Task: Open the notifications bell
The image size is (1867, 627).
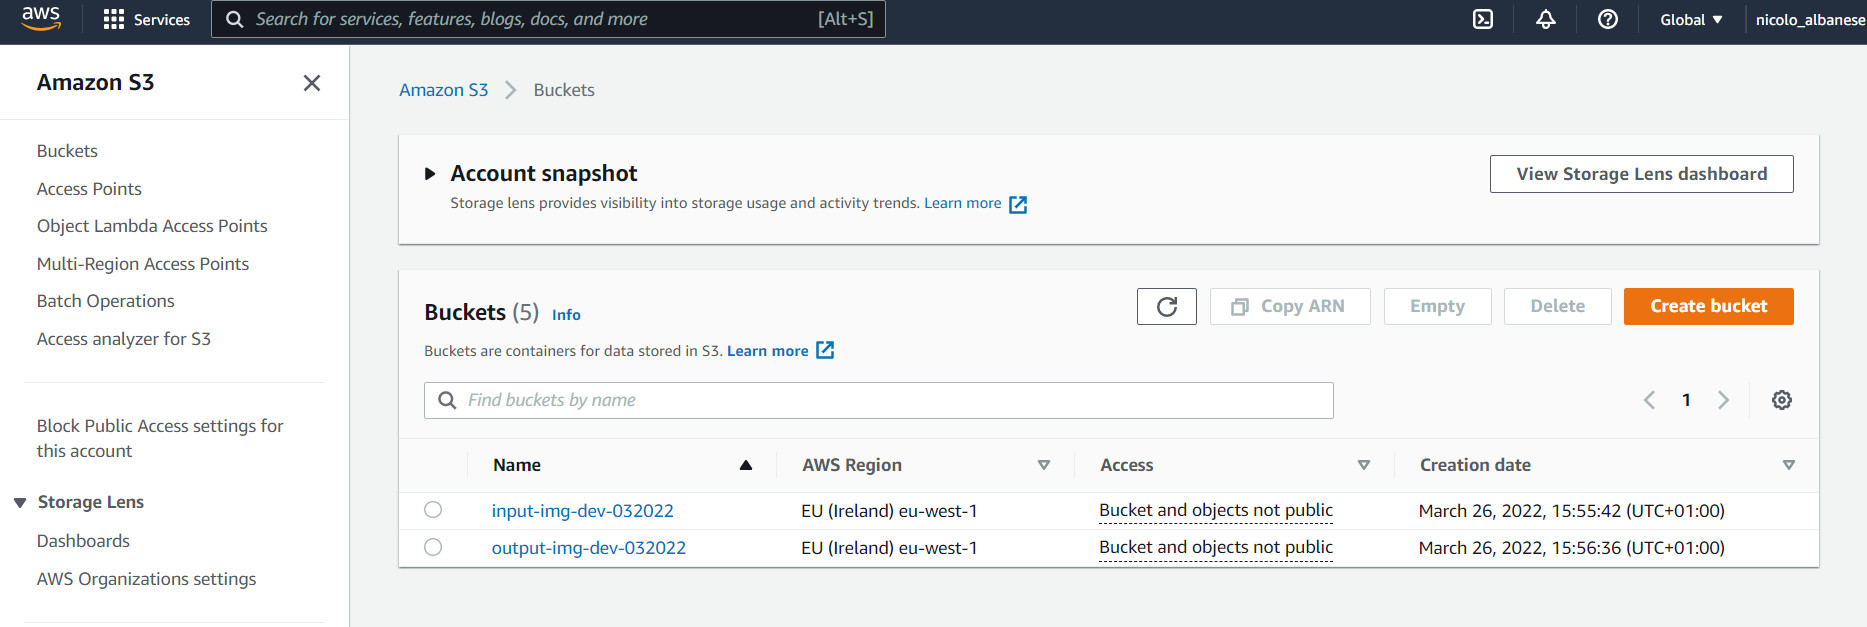Action: 1545,19
